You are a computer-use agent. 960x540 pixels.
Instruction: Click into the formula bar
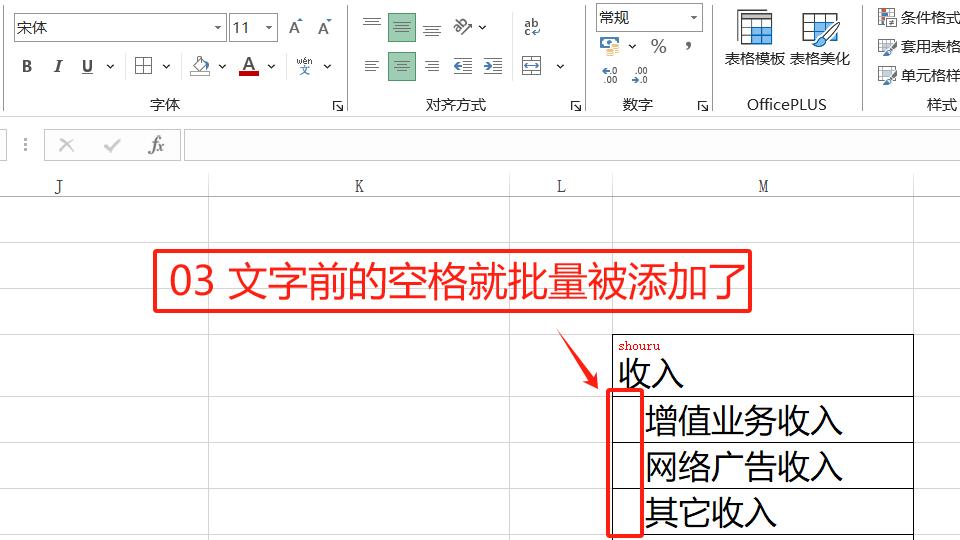point(572,145)
